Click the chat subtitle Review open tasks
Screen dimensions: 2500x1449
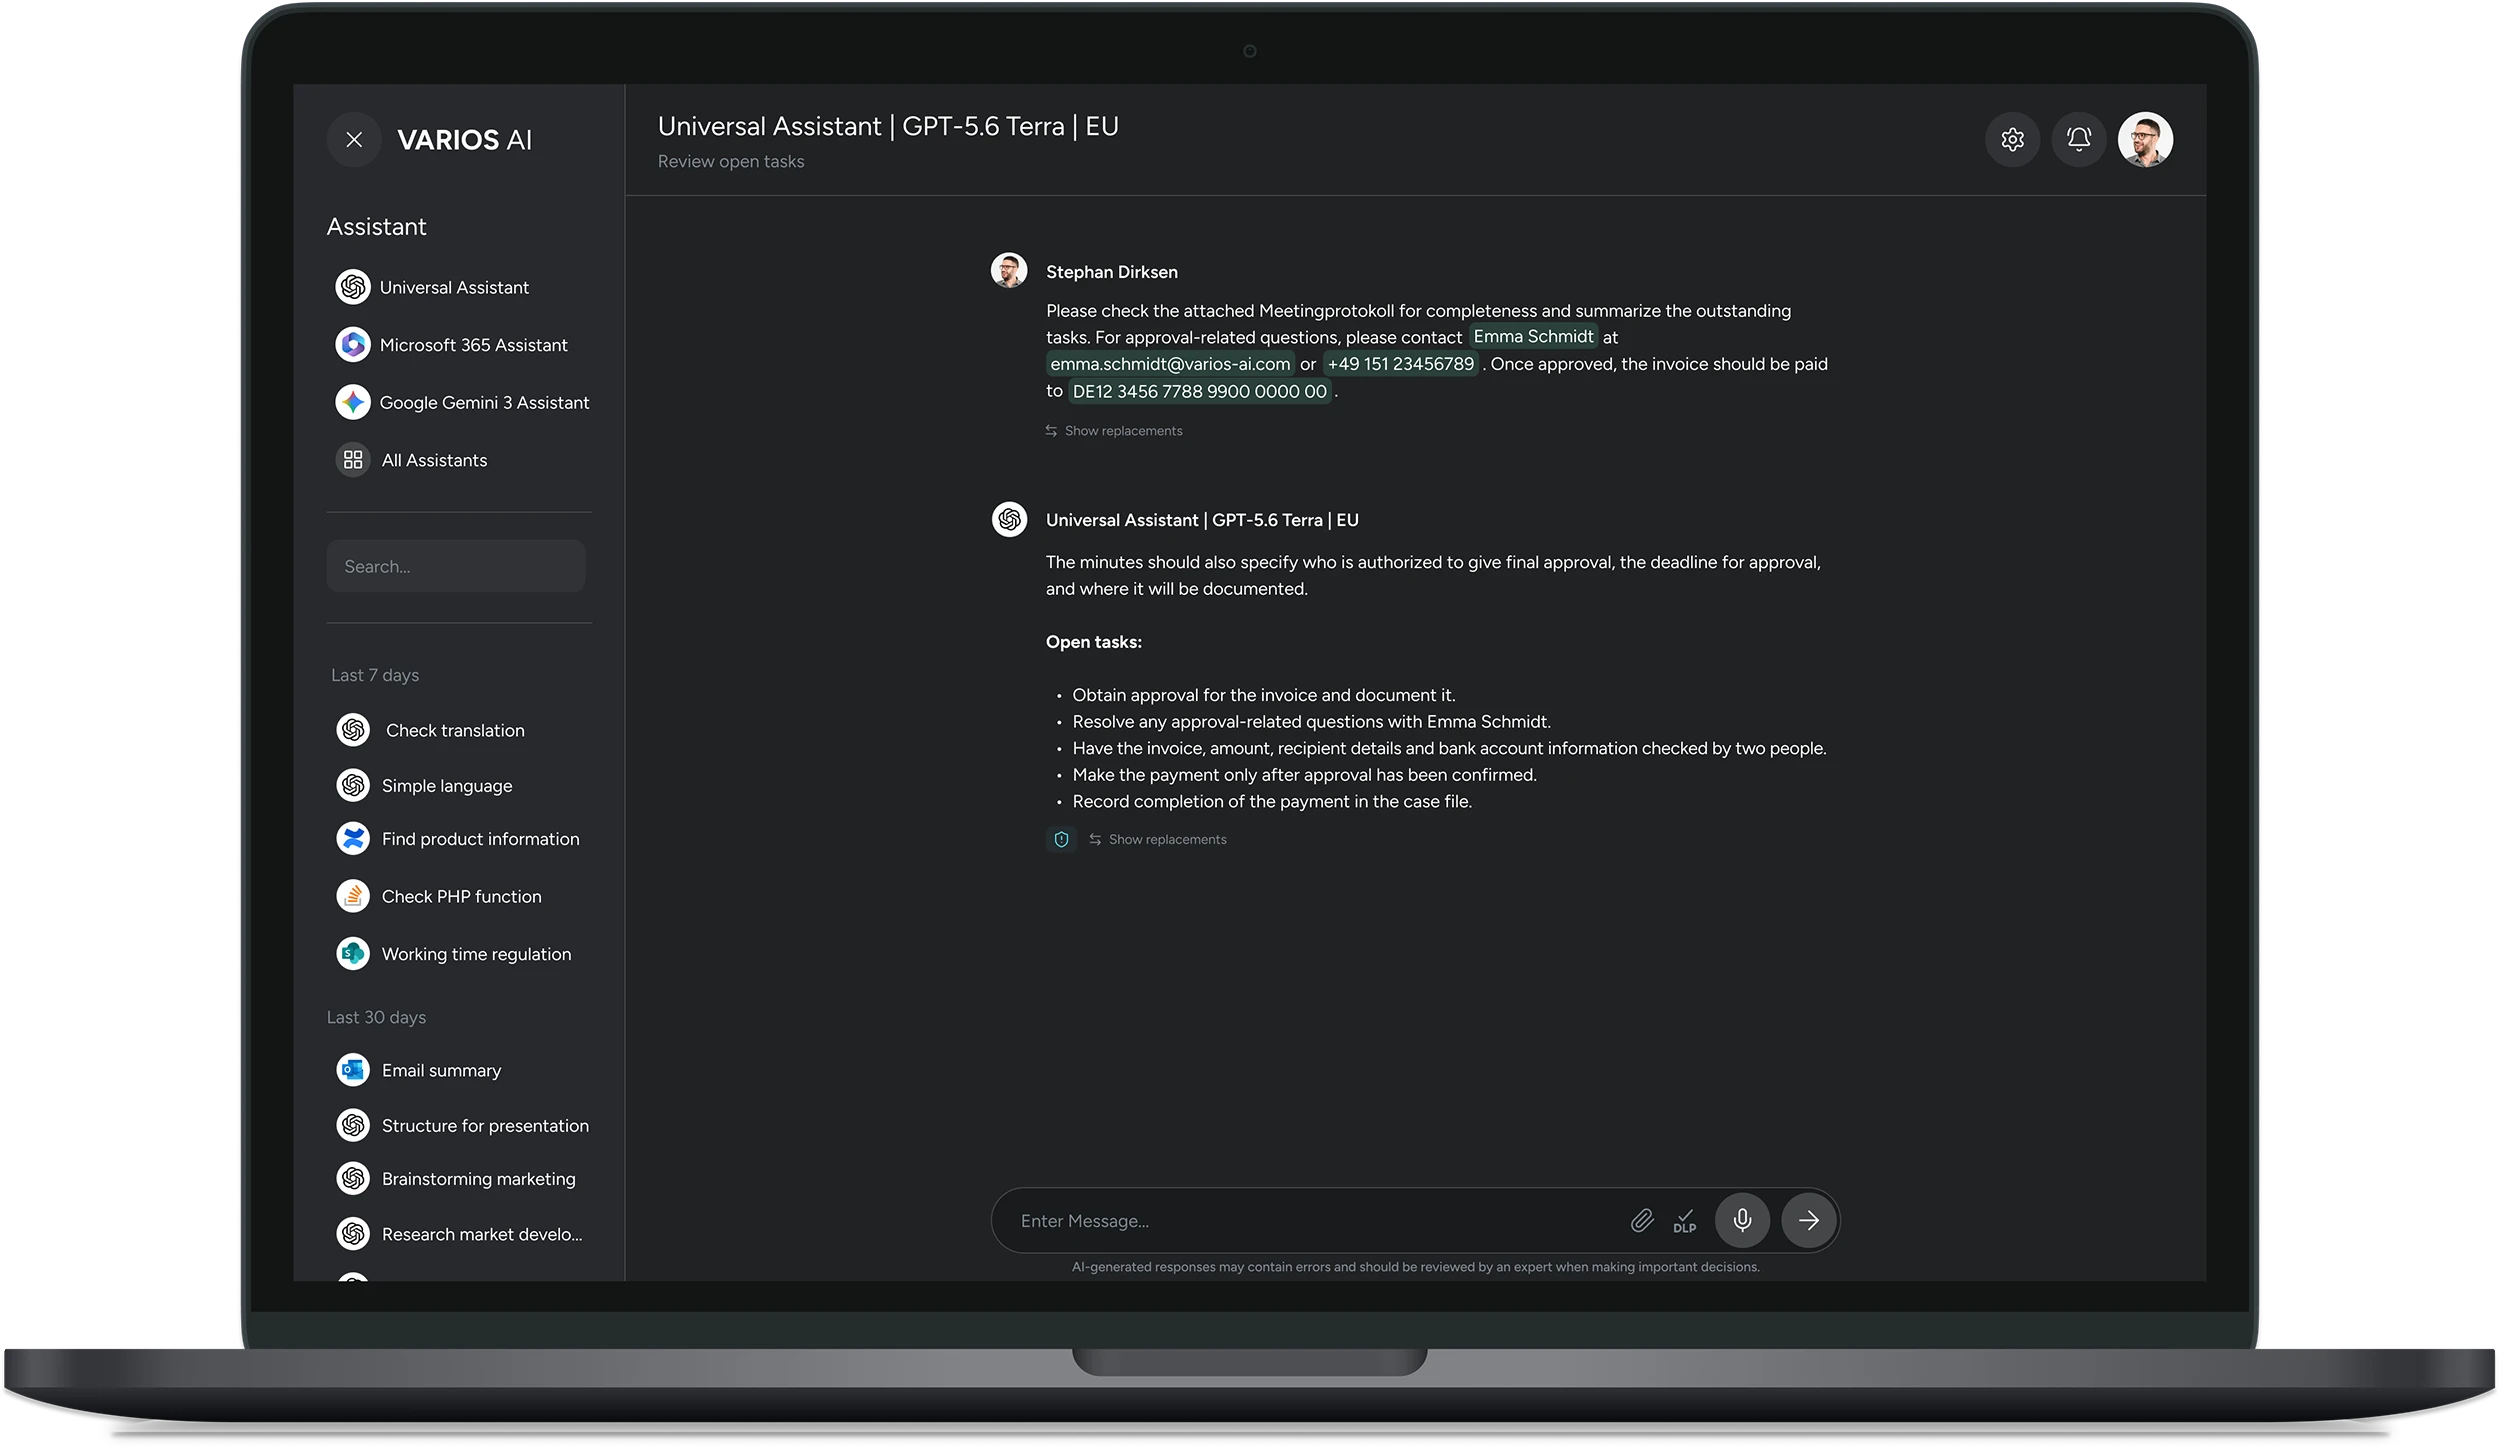[x=731, y=162]
